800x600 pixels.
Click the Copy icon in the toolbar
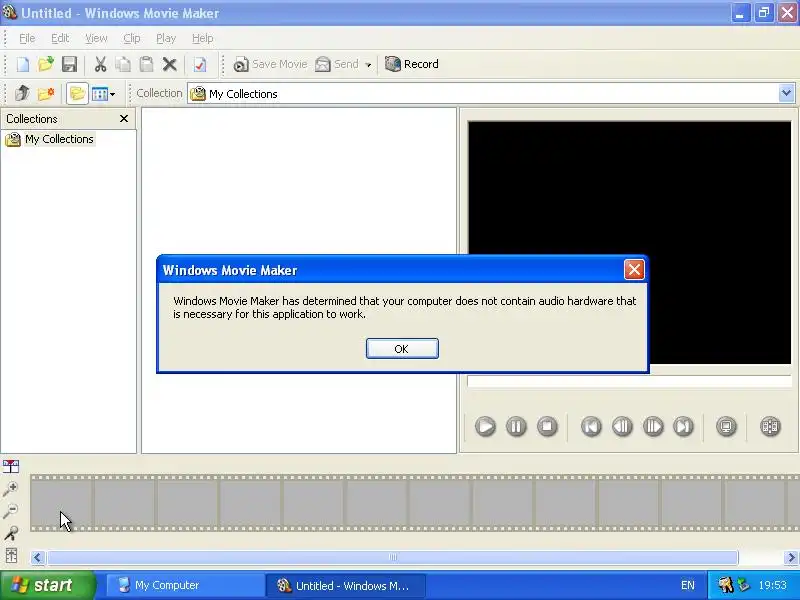pos(123,64)
